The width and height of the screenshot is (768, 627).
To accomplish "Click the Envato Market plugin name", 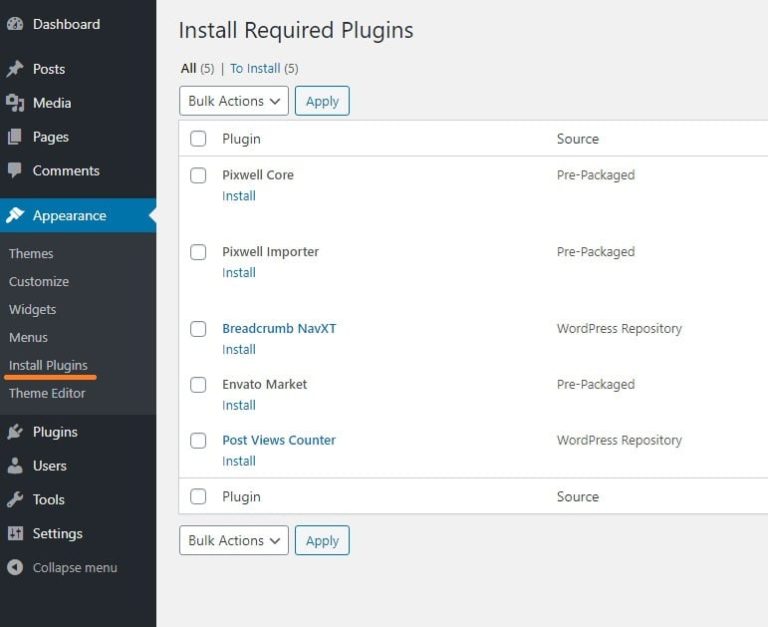I will pos(264,384).
